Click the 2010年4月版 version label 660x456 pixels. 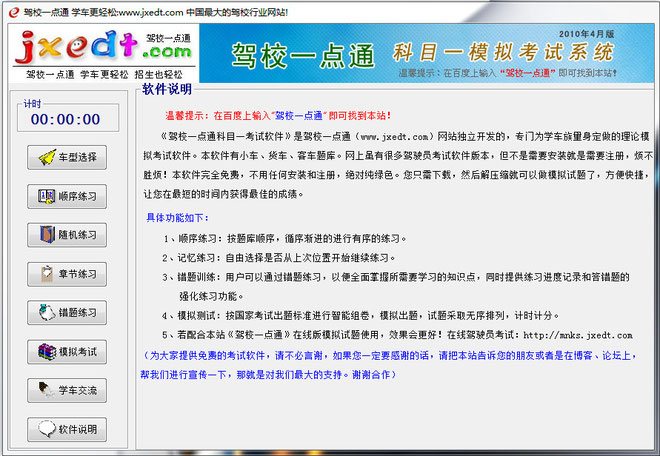point(586,34)
